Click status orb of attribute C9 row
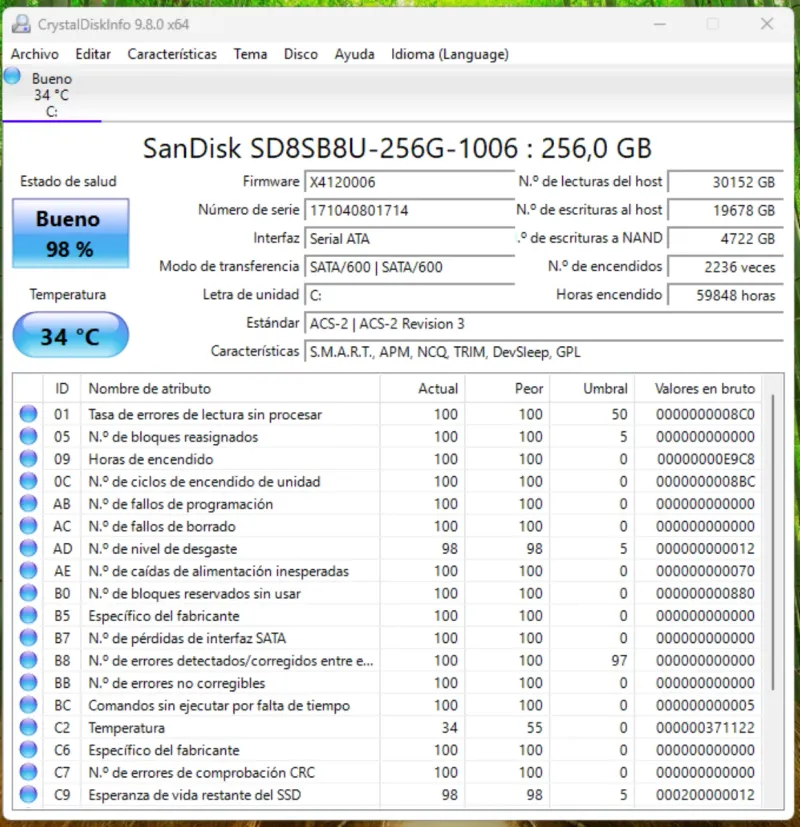800x827 pixels. [x=28, y=795]
